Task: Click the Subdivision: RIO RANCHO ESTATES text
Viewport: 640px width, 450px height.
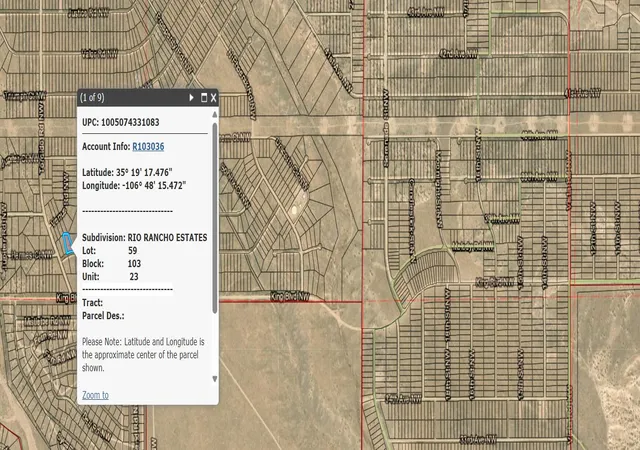Action: [144, 237]
